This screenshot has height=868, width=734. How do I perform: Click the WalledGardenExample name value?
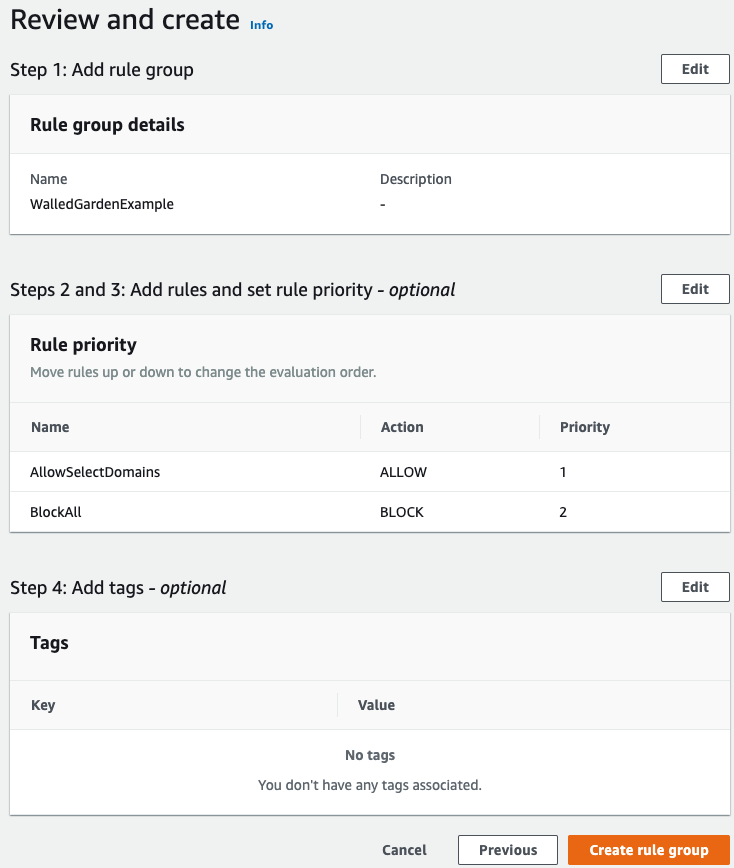click(102, 204)
